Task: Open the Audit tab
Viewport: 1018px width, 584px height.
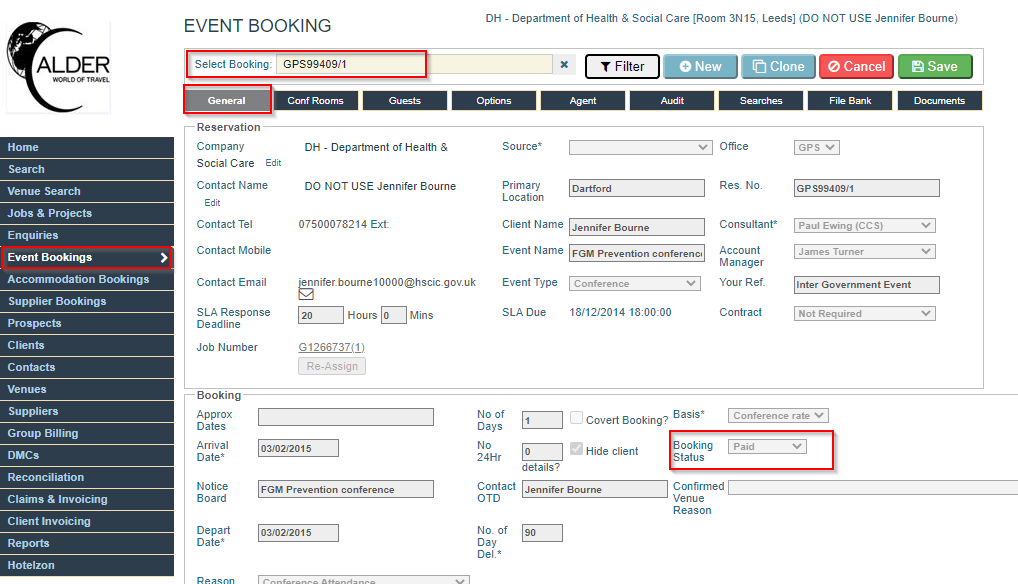Action: (x=672, y=101)
